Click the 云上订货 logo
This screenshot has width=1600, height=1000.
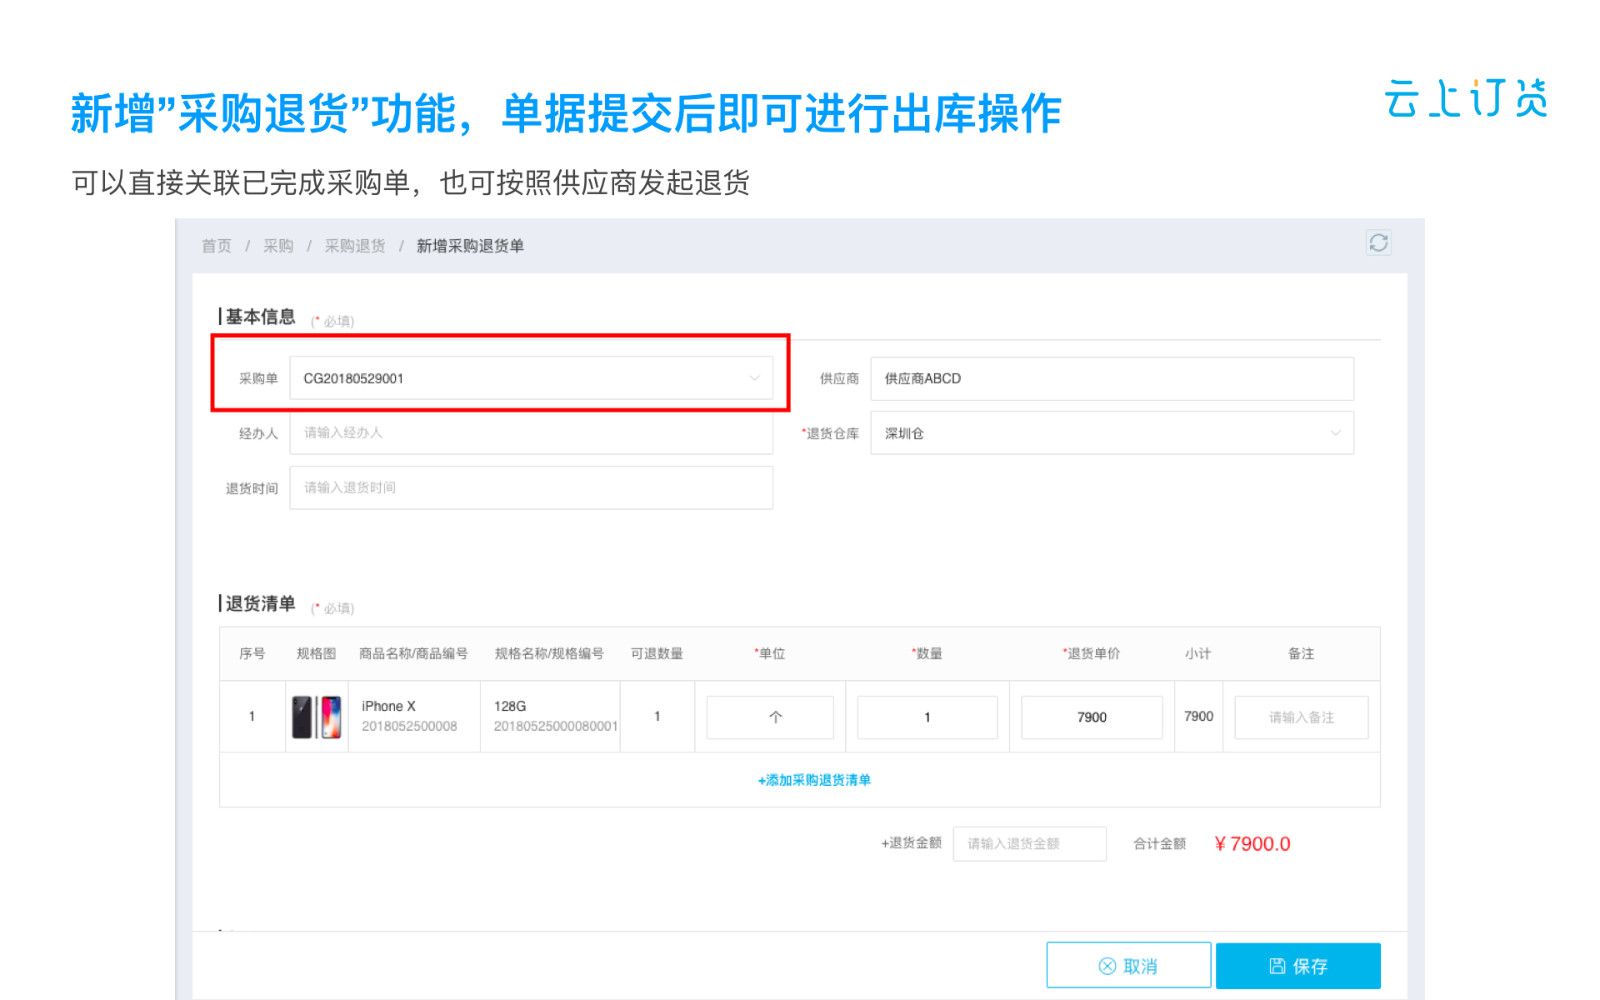[x=1466, y=98]
